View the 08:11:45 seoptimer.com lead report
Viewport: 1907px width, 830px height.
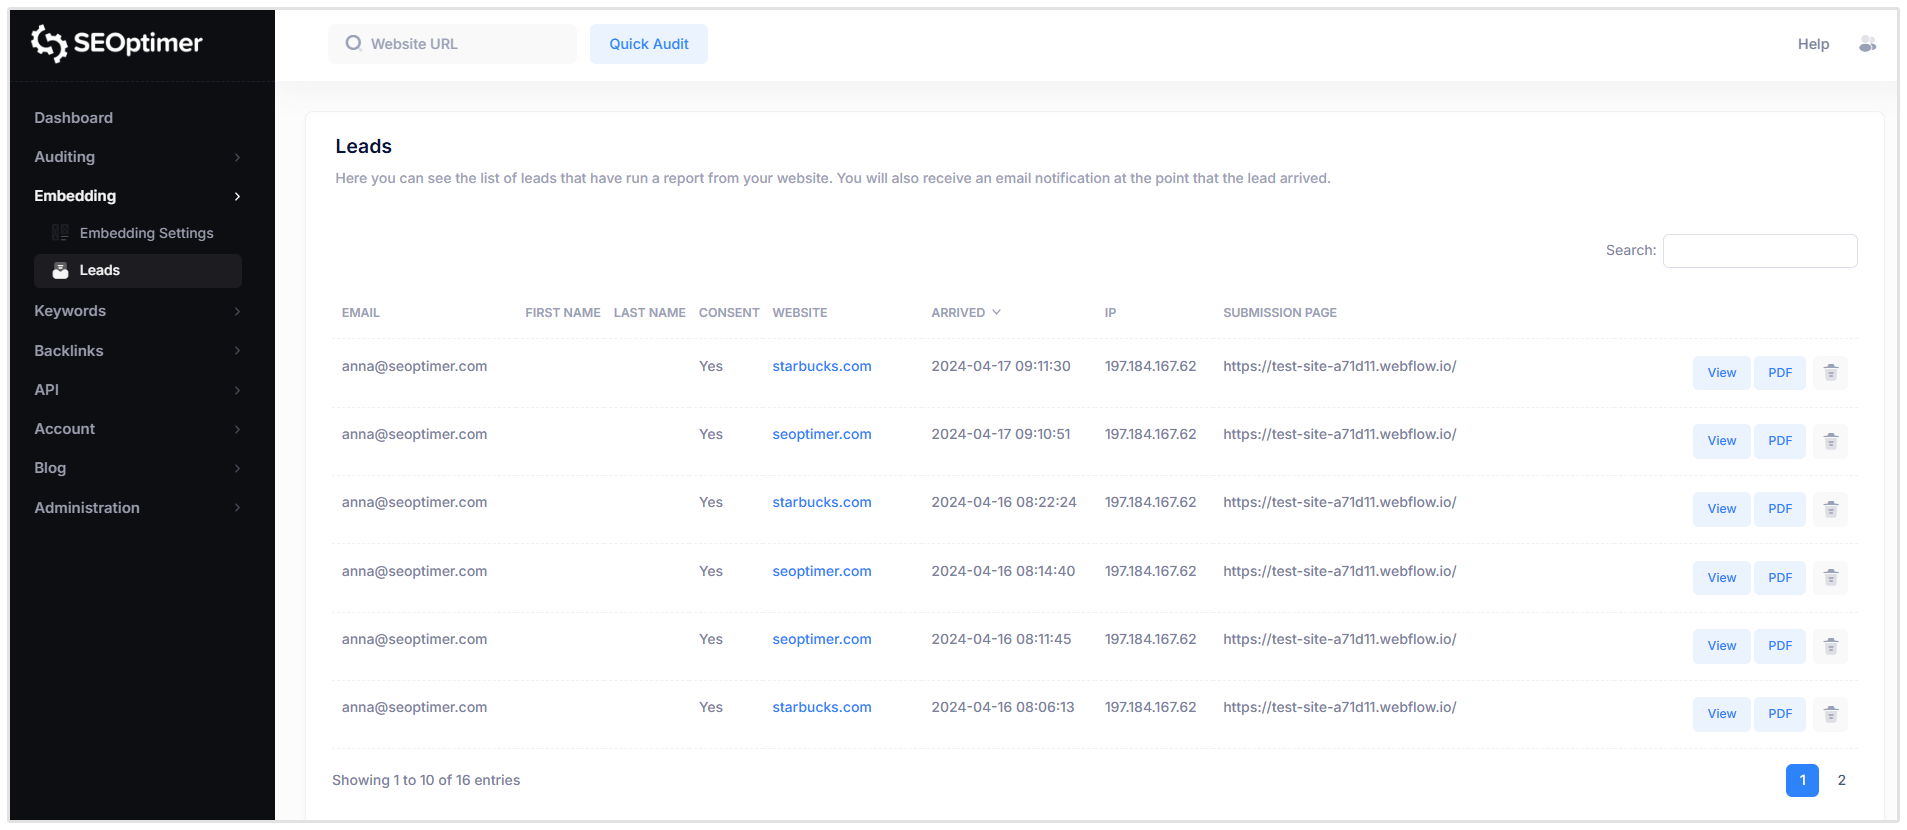tap(1721, 646)
